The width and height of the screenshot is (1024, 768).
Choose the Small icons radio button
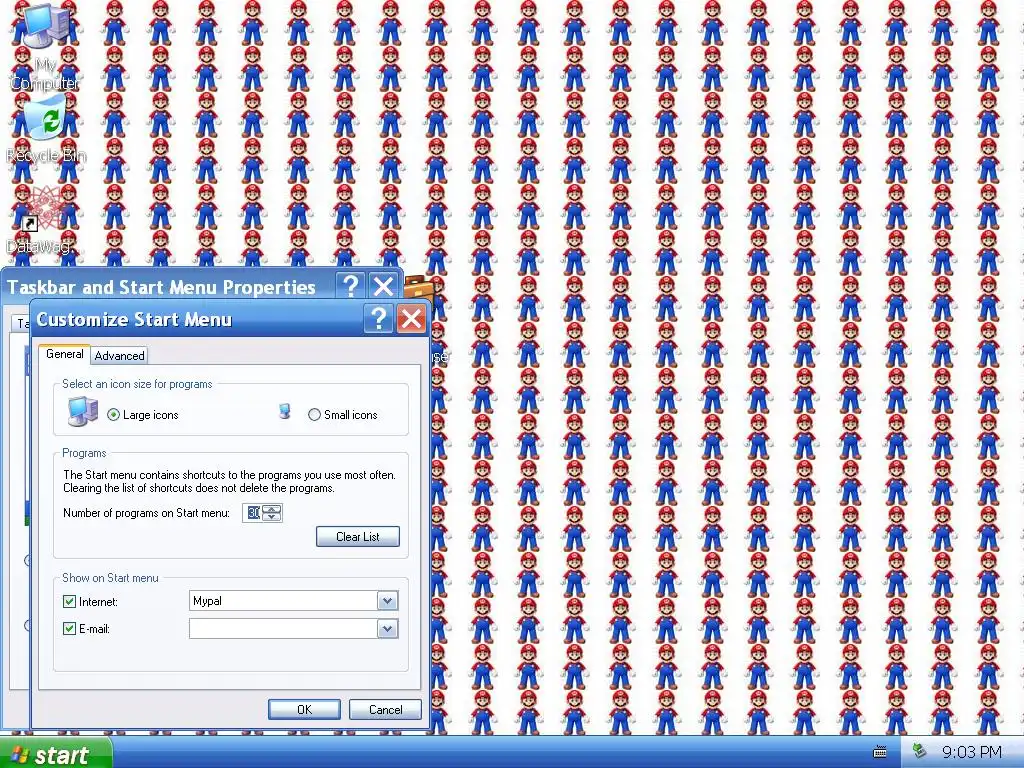point(314,415)
